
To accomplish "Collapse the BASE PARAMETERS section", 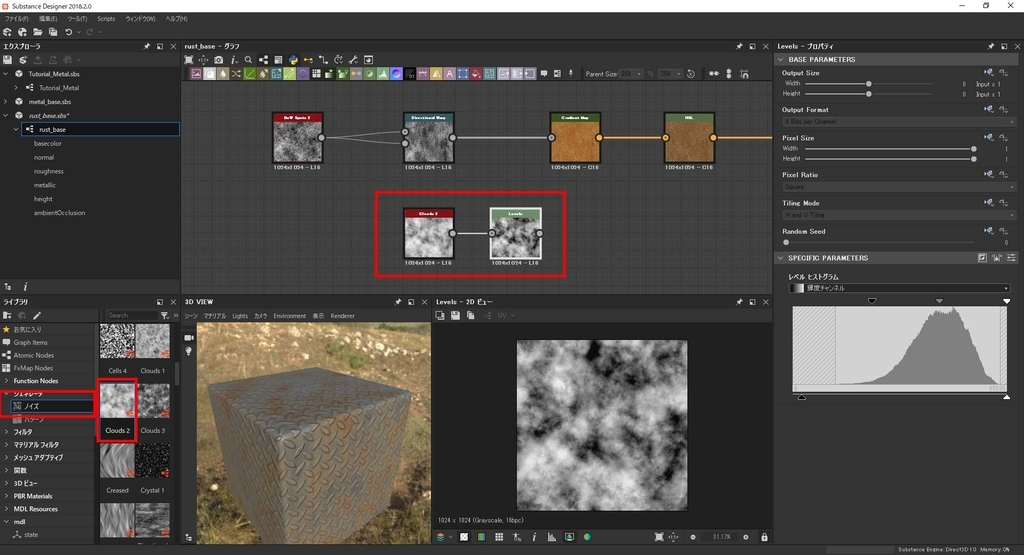I will (x=782, y=59).
